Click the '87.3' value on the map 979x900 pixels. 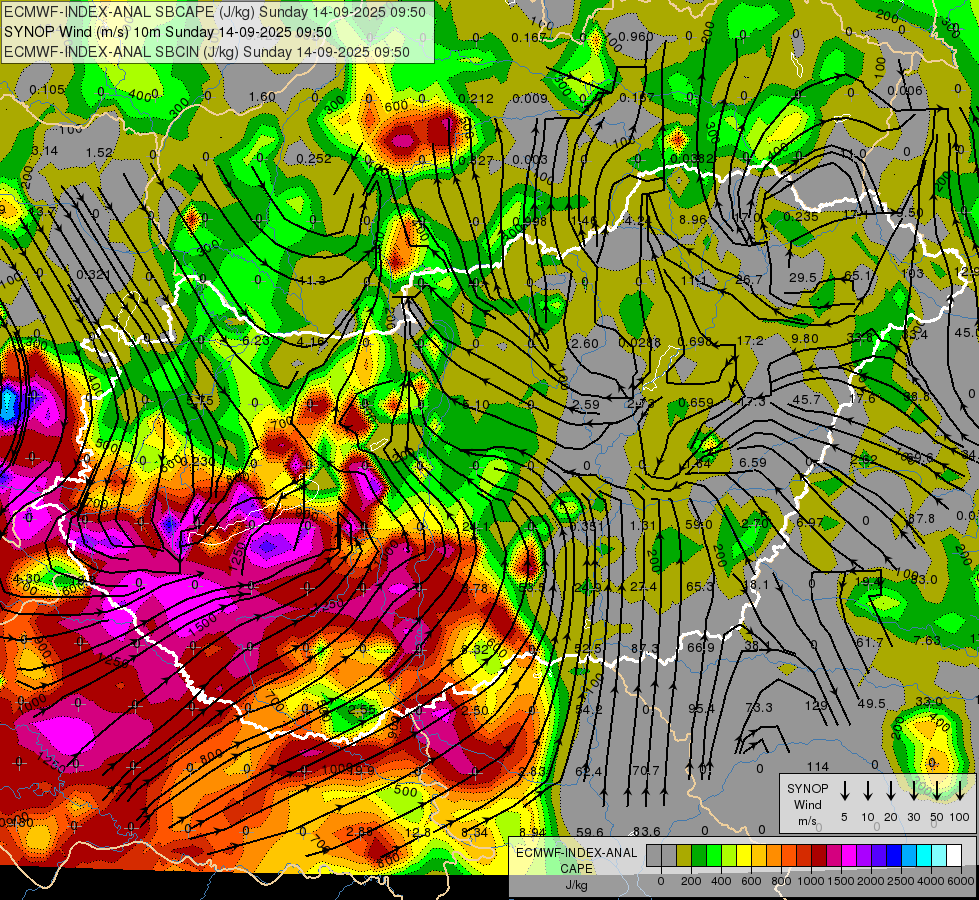tap(646, 649)
